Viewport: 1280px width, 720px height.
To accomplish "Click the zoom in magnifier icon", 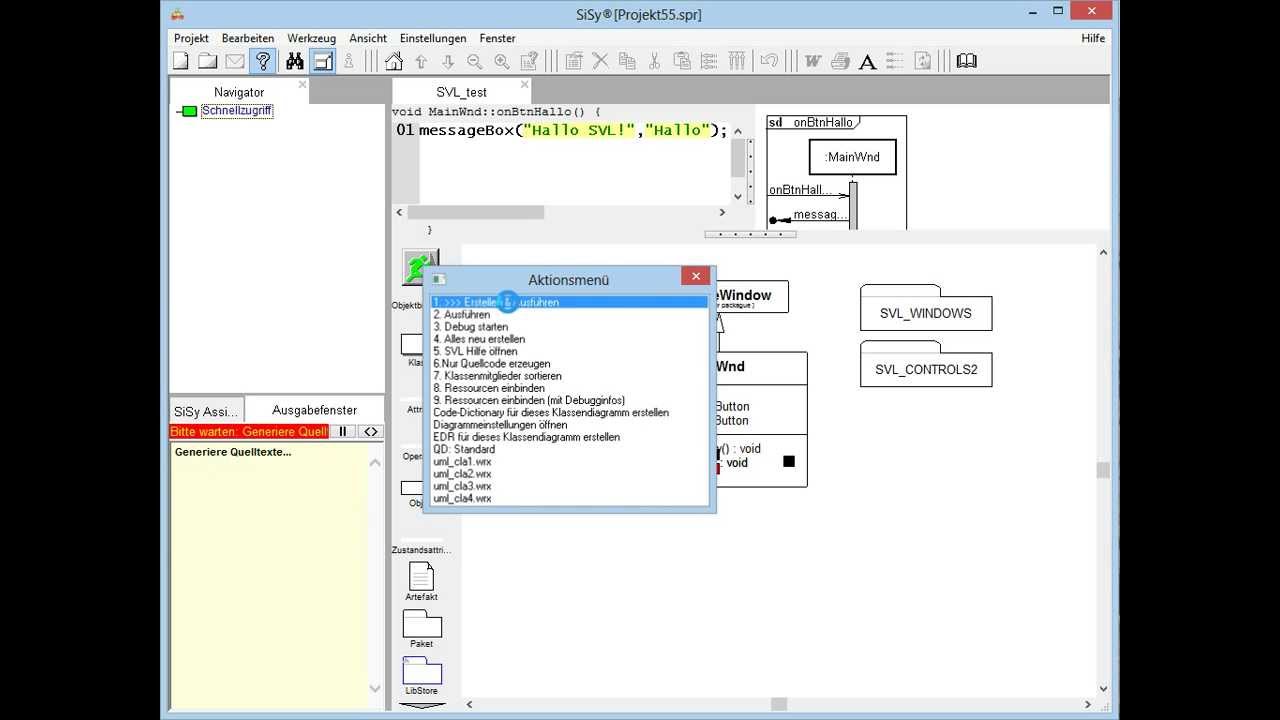I will (x=502, y=61).
